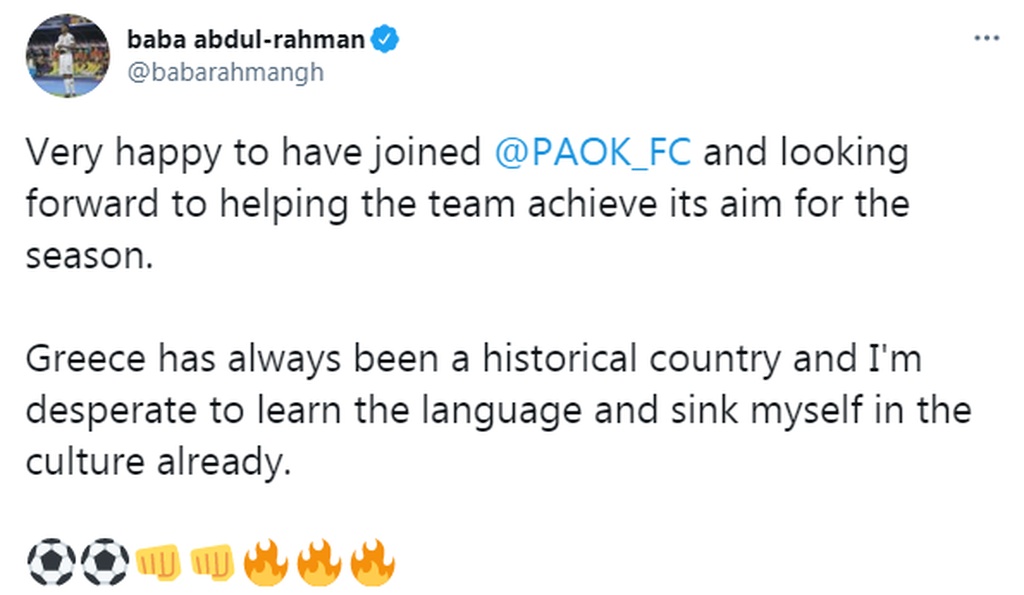Open the tweet's more options menu
Viewport: 1024px width, 595px height.
pos(986,38)
